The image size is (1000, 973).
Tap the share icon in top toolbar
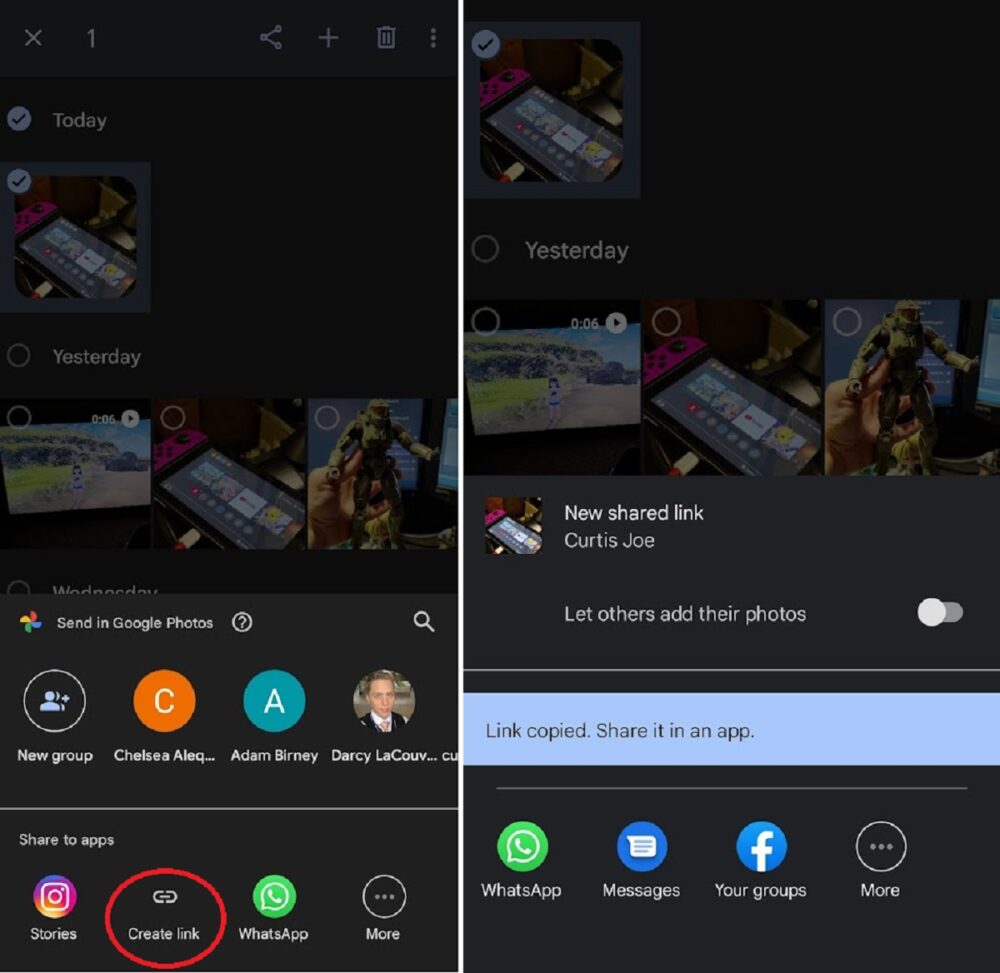pos(271,38)
